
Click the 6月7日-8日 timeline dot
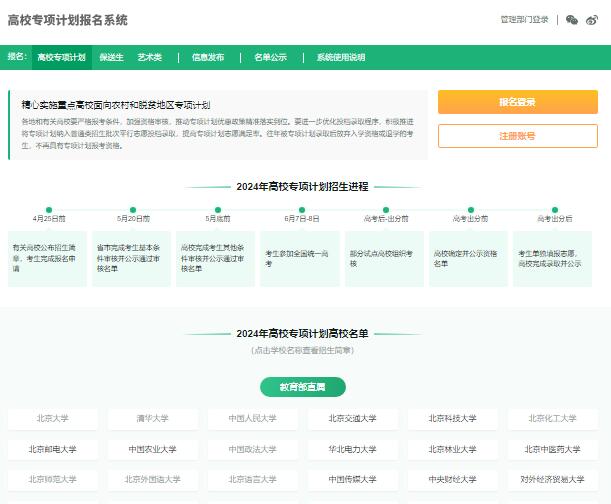pos(302,210)
